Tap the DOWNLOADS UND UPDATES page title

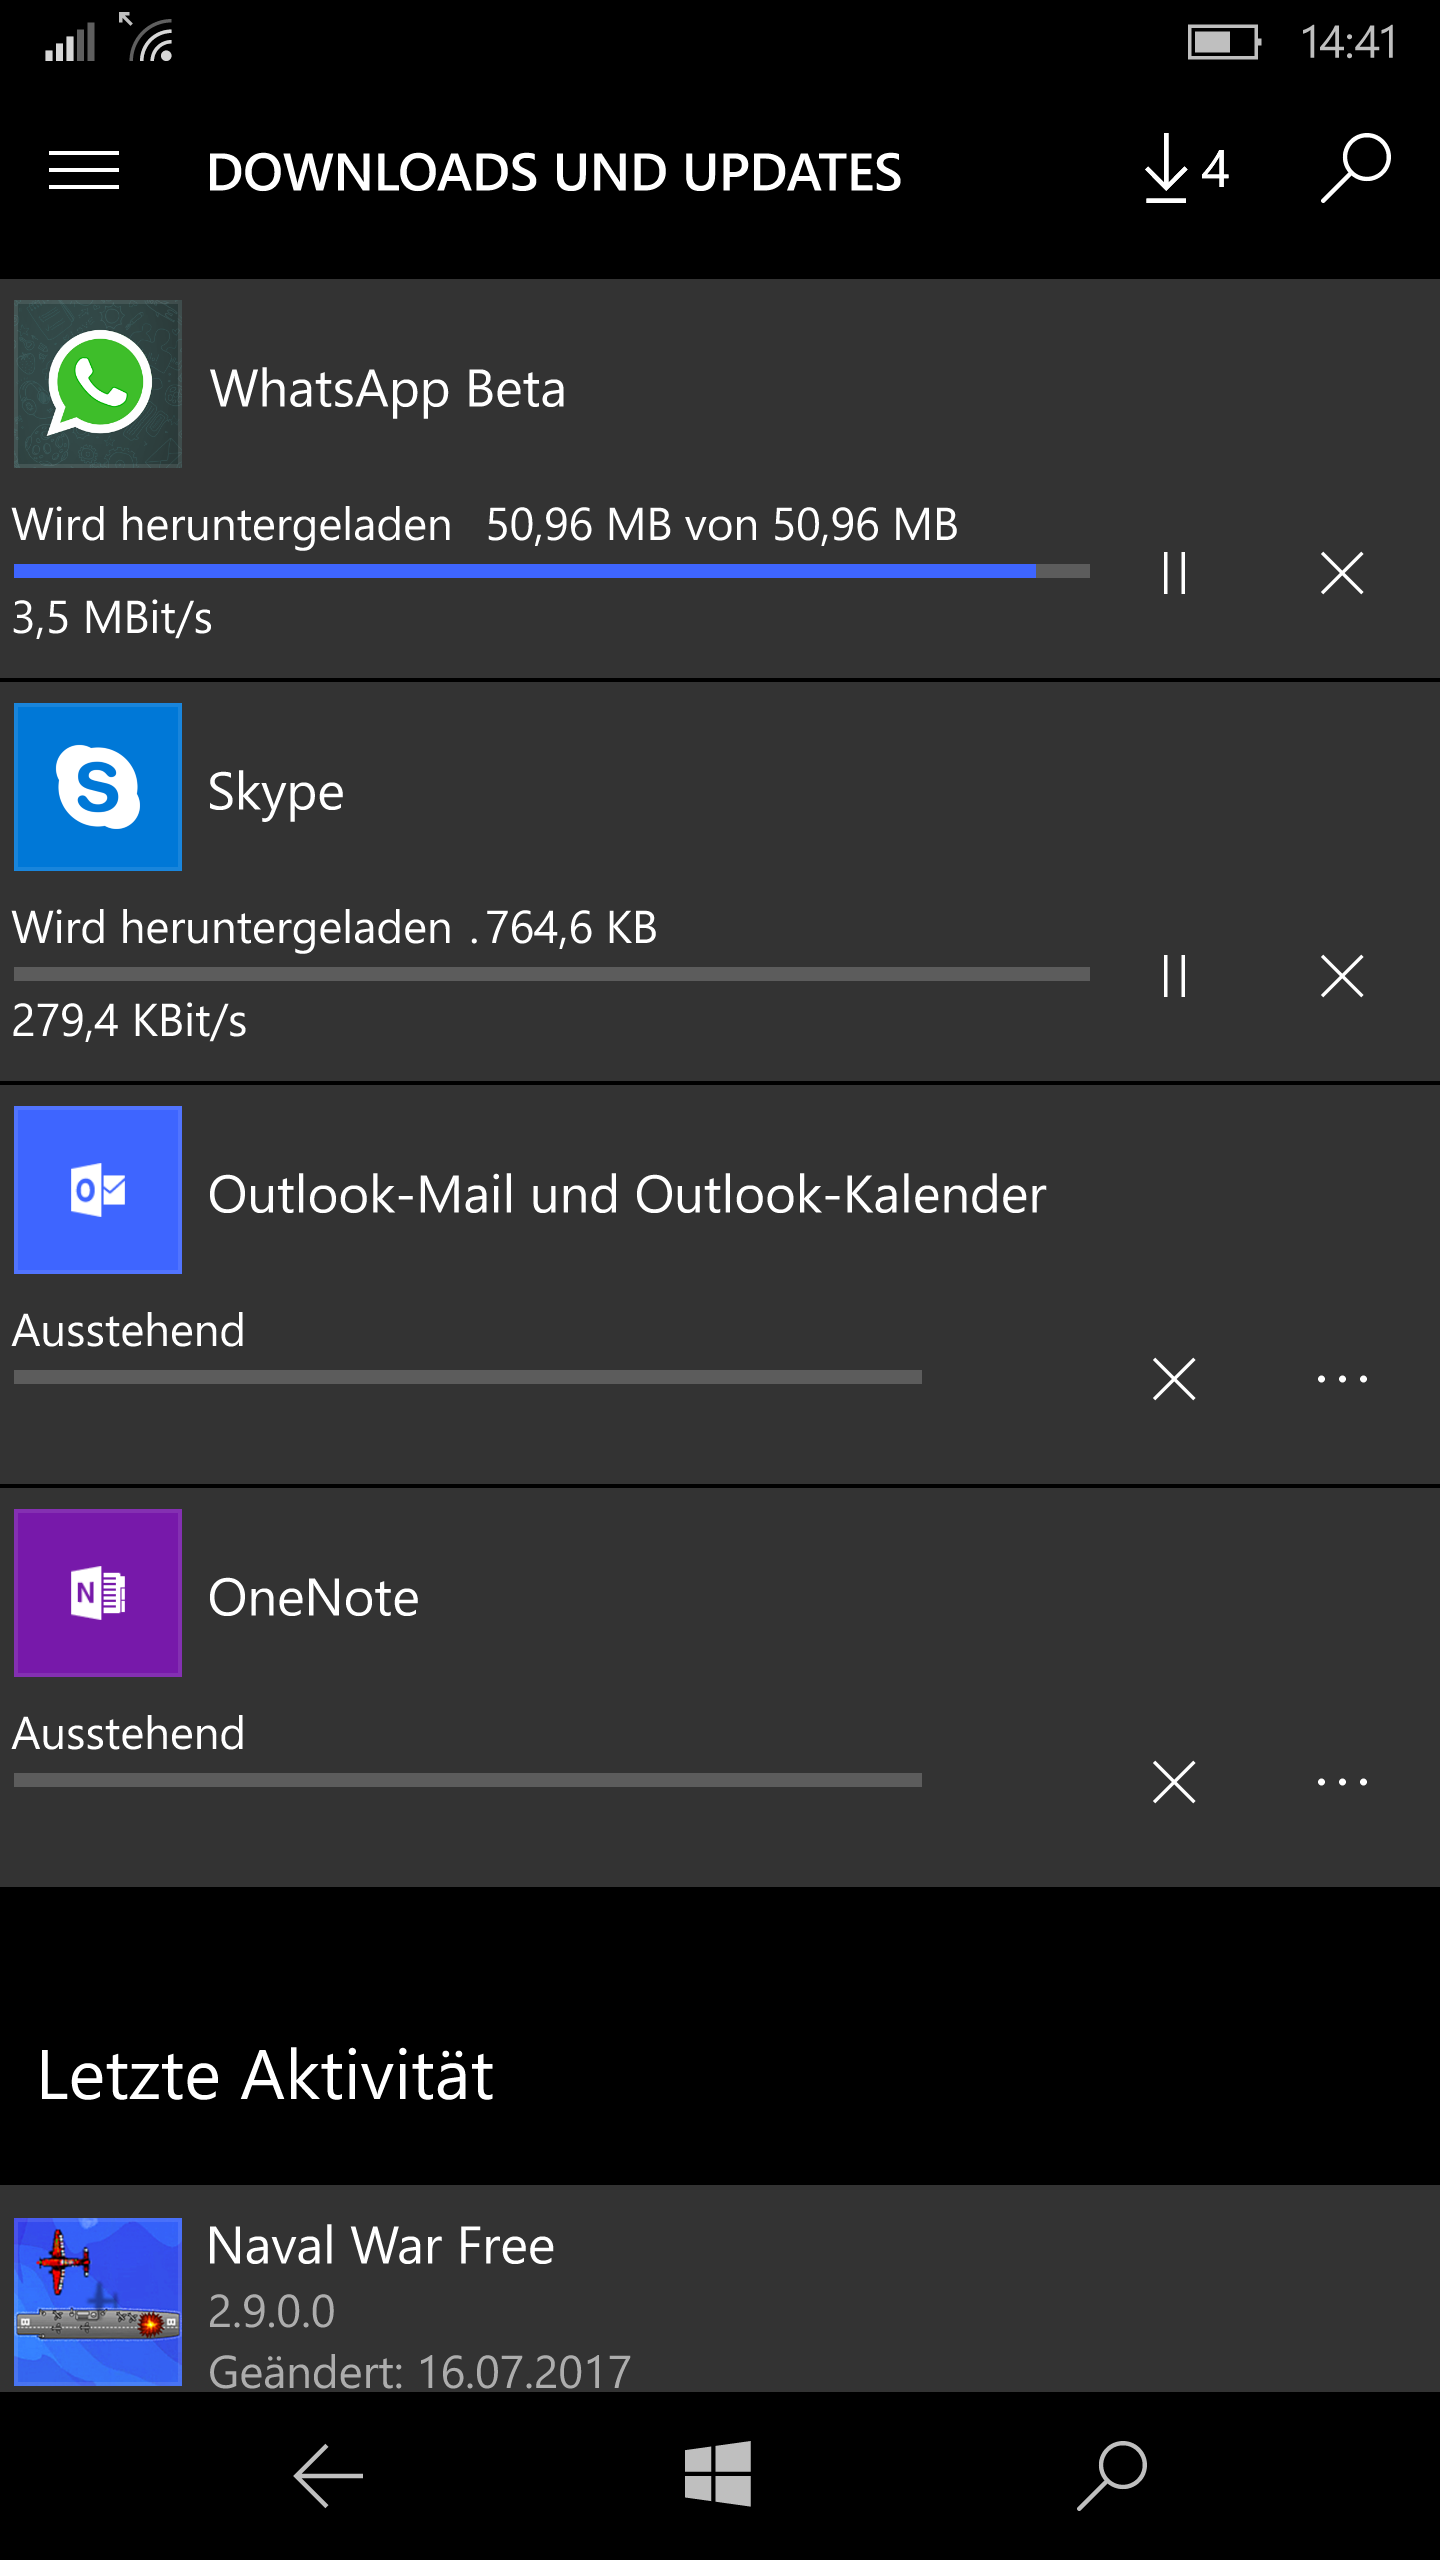(554, 172)
